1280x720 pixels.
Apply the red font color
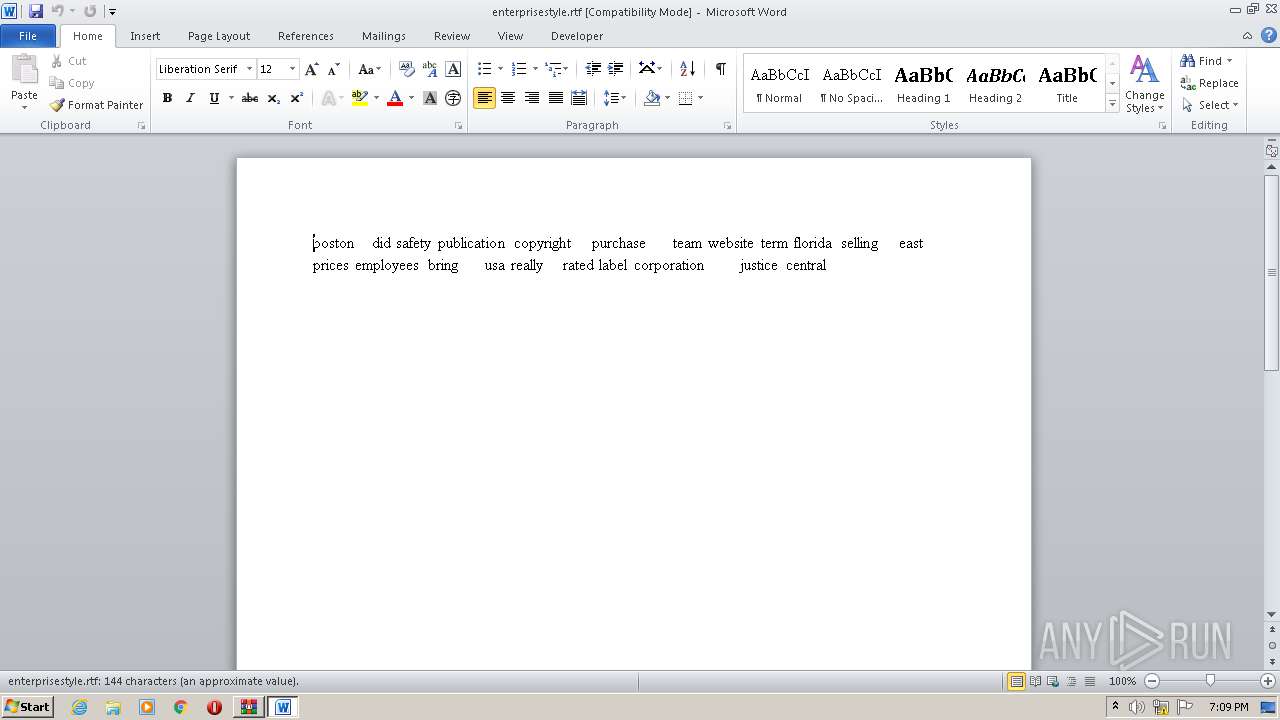coord(395,98)
